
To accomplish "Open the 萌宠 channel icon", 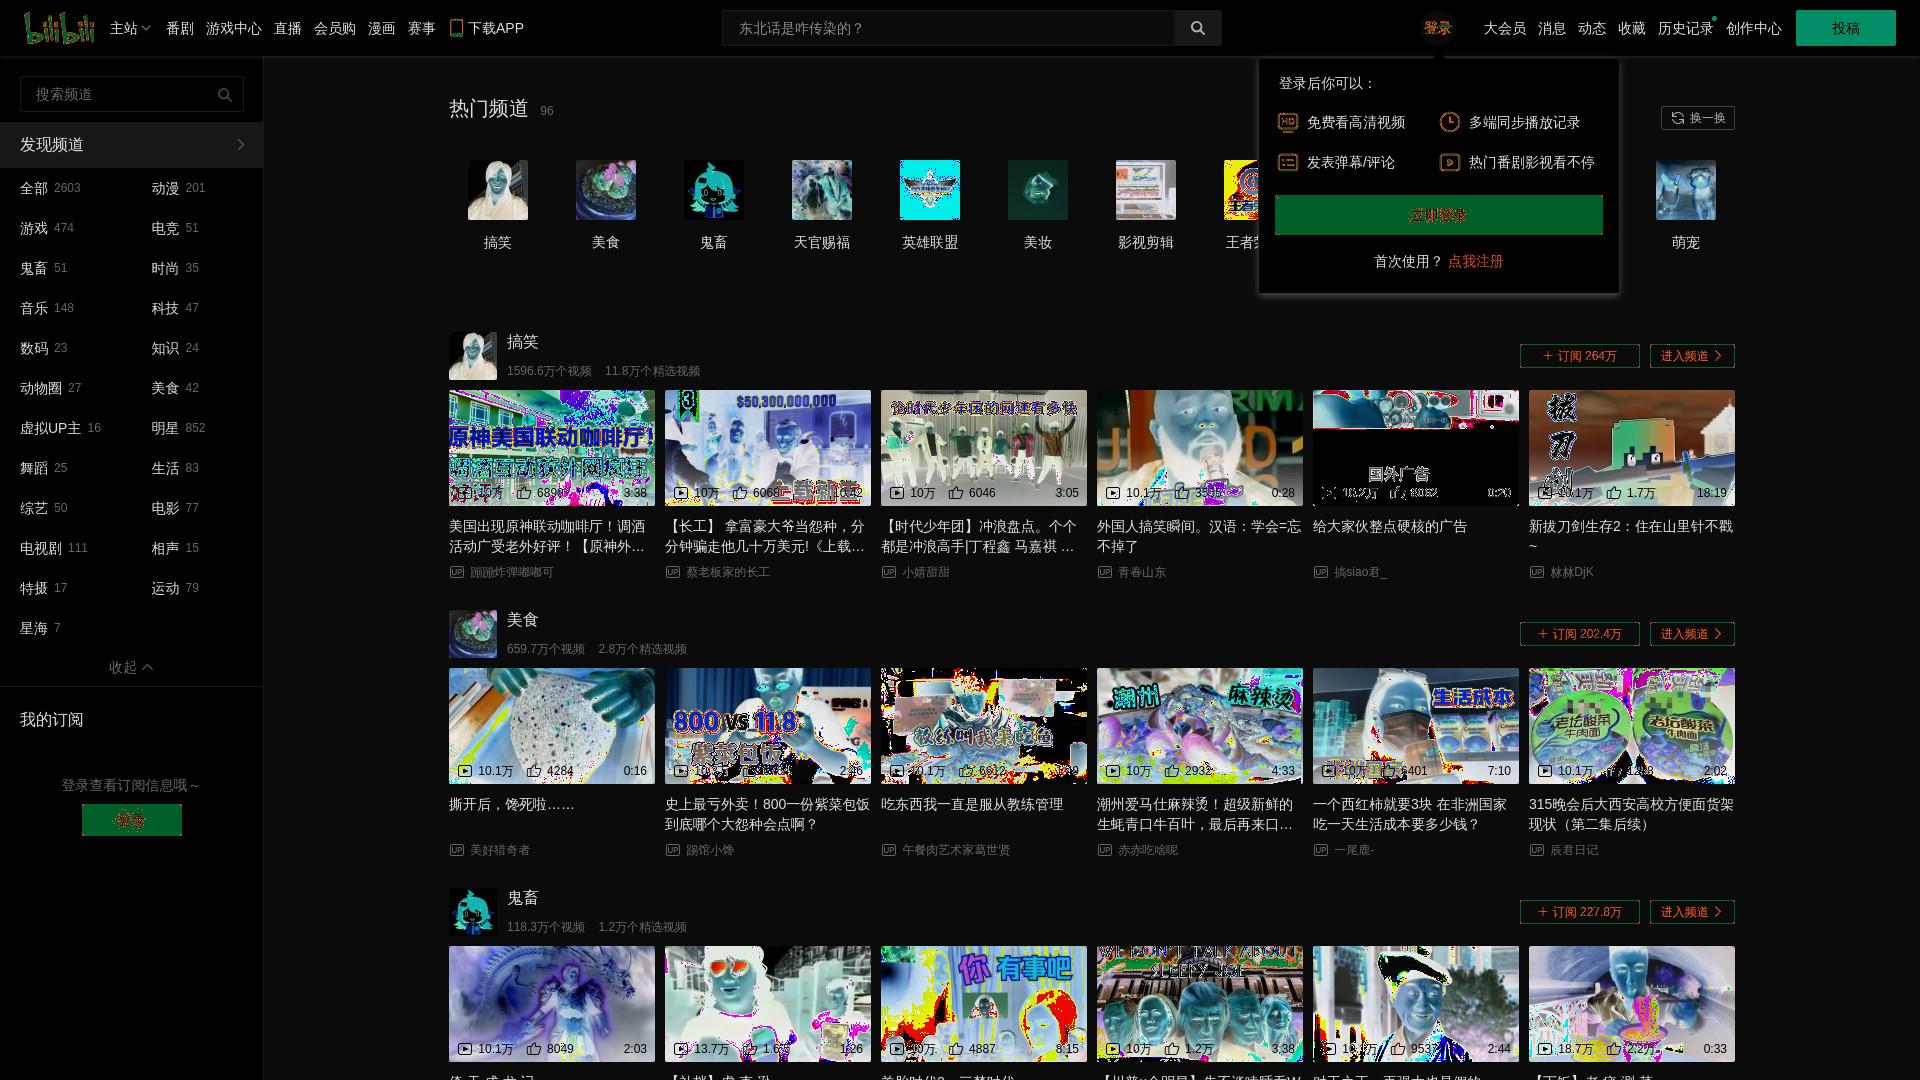I will coord(1686,190).
